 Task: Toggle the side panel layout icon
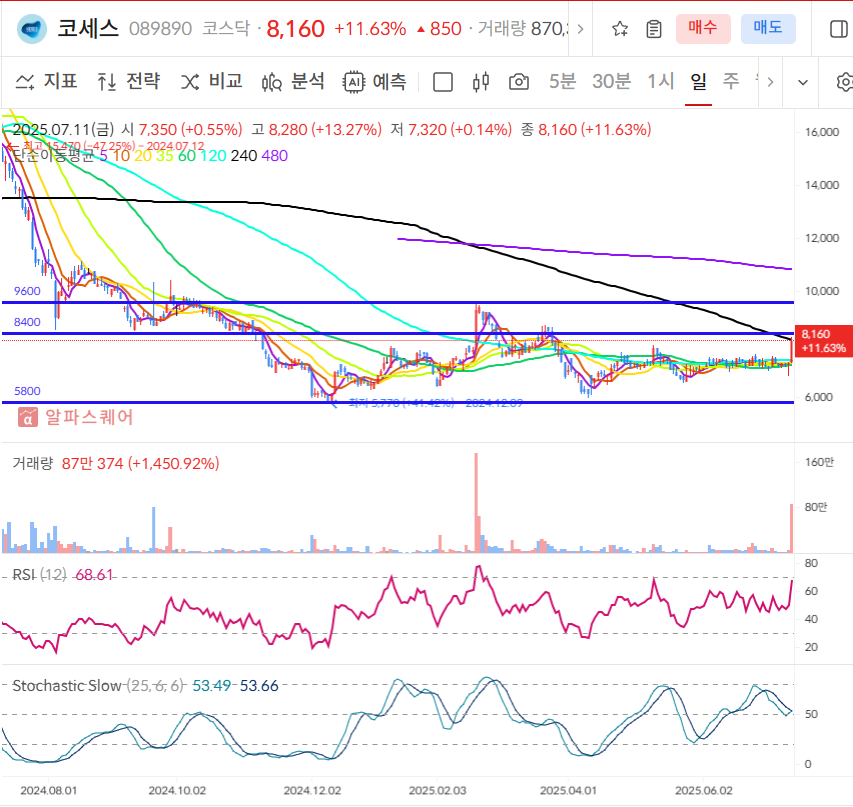coord(839,29)
